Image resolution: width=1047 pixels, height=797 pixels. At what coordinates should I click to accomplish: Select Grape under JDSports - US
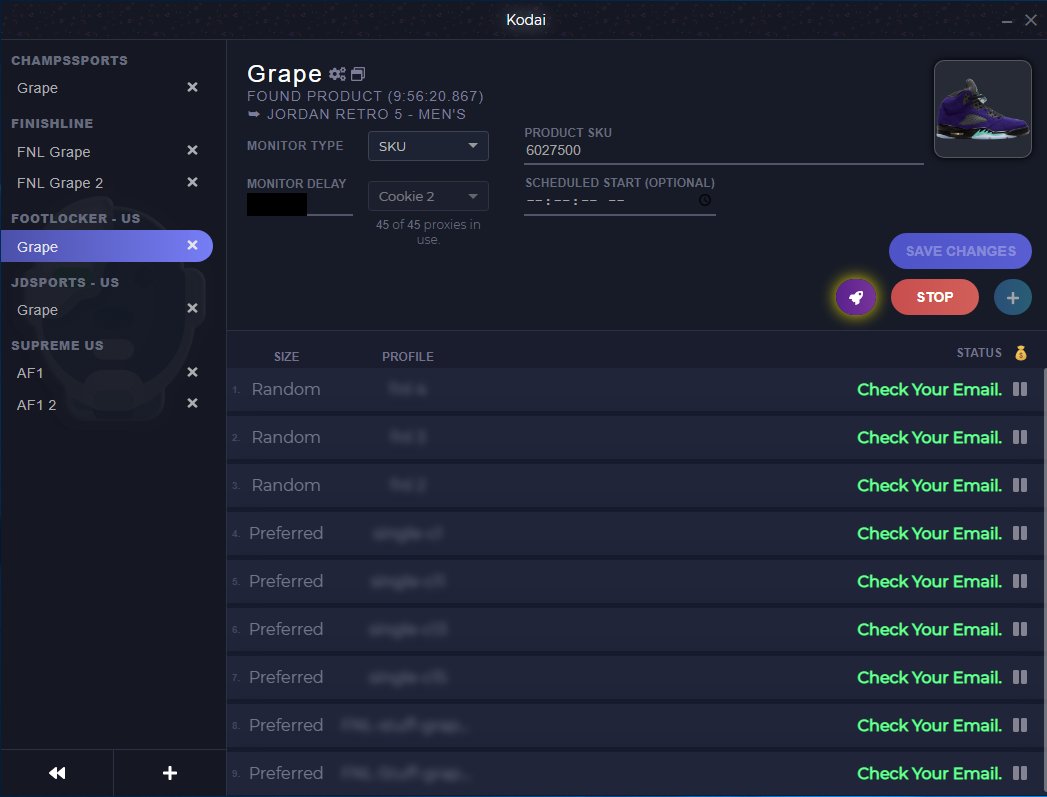37,310
